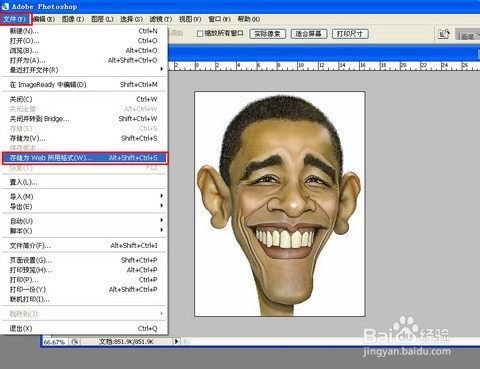Open the 帮助(H) menu
The height and width of the screenshot is (369, 480).
coord(249,19)
